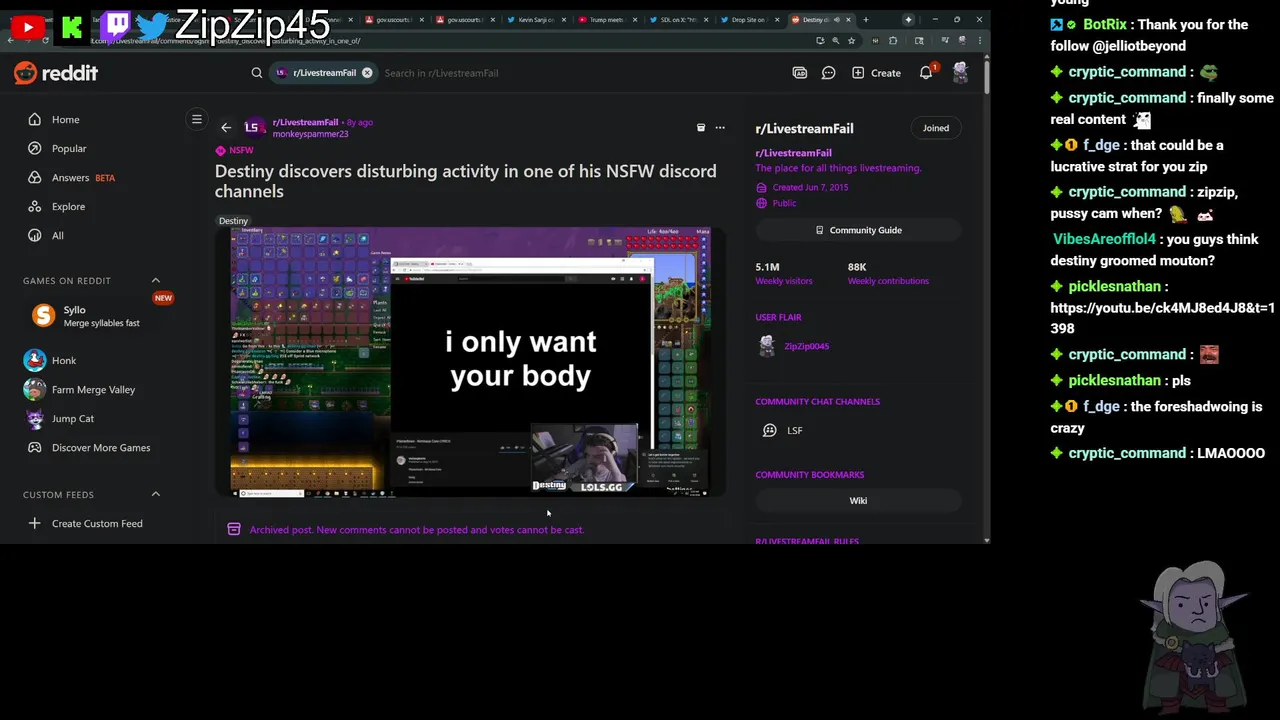
Task: Collapse the Games on Reddit section
Action: 156,281
